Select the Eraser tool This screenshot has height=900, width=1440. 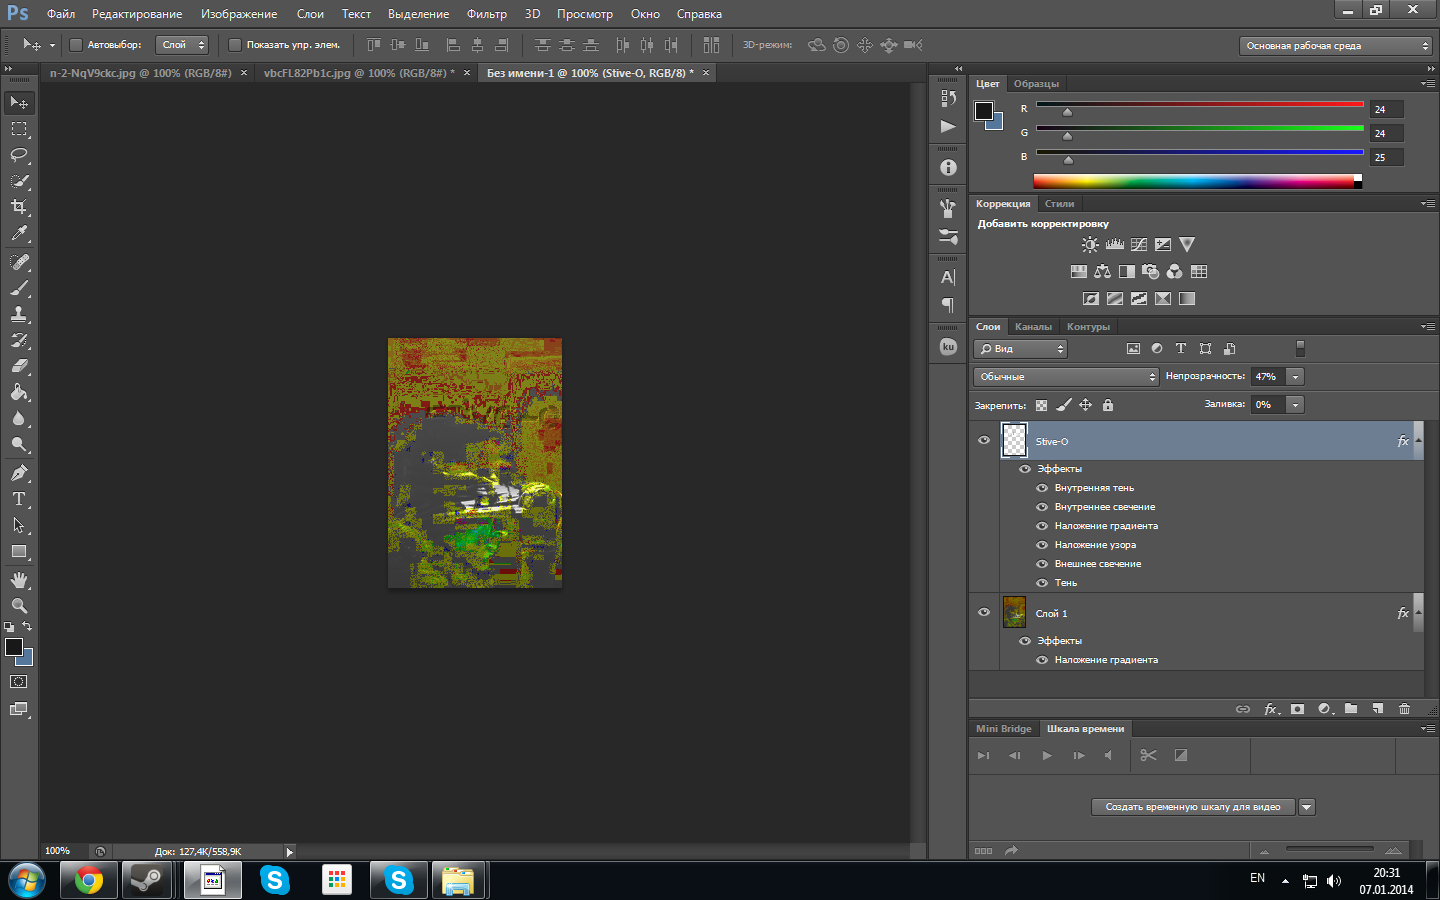pyautogui.click(x=19, y=366)
